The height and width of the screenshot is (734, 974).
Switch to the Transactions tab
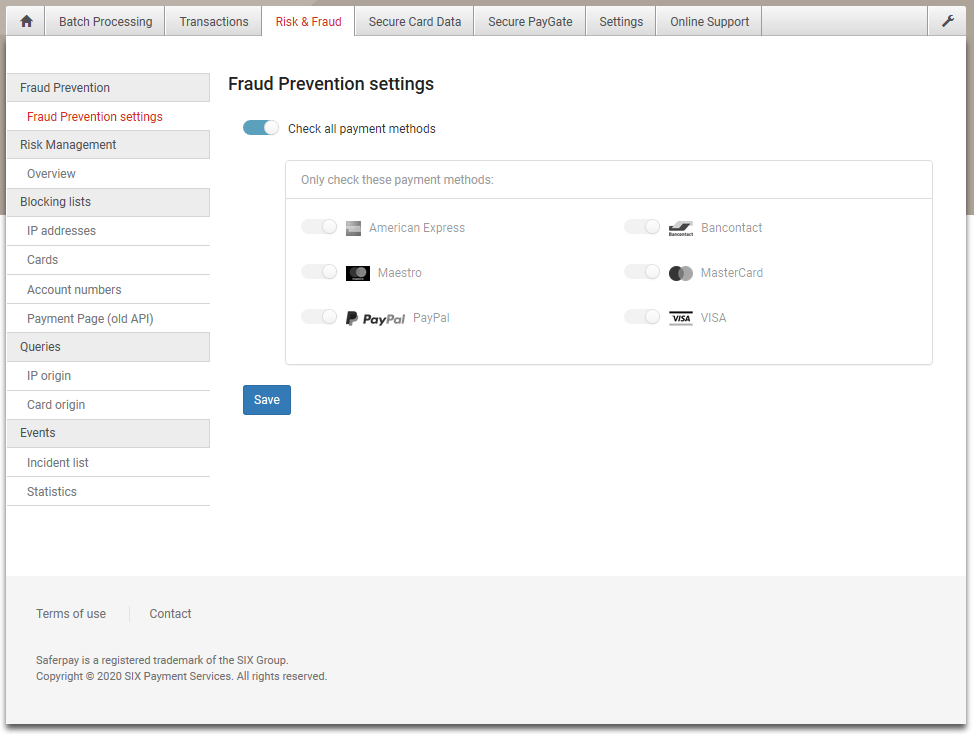pyautogui.click(x=214, y=21)
